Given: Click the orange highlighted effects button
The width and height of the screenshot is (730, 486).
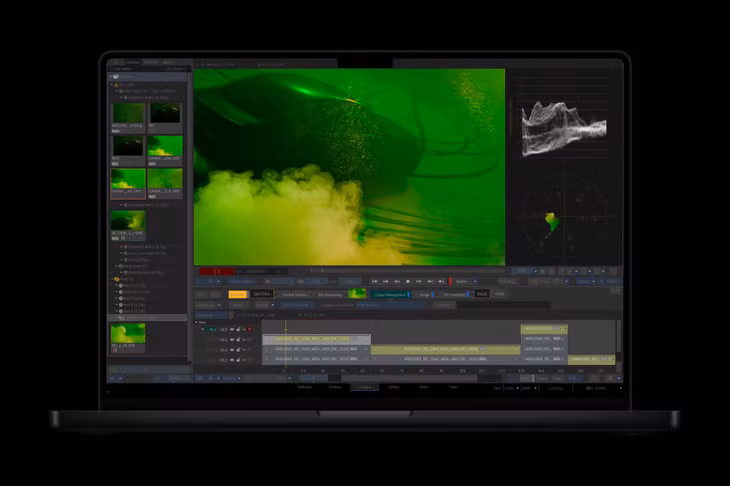Looking at the screenshot, I should point(237,294).
